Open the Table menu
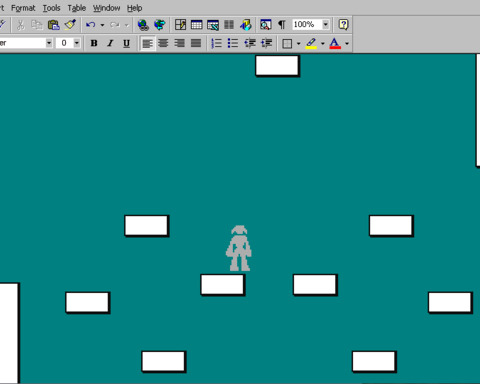This screenshot has width=480, height=384. click(x=77, y=8)
